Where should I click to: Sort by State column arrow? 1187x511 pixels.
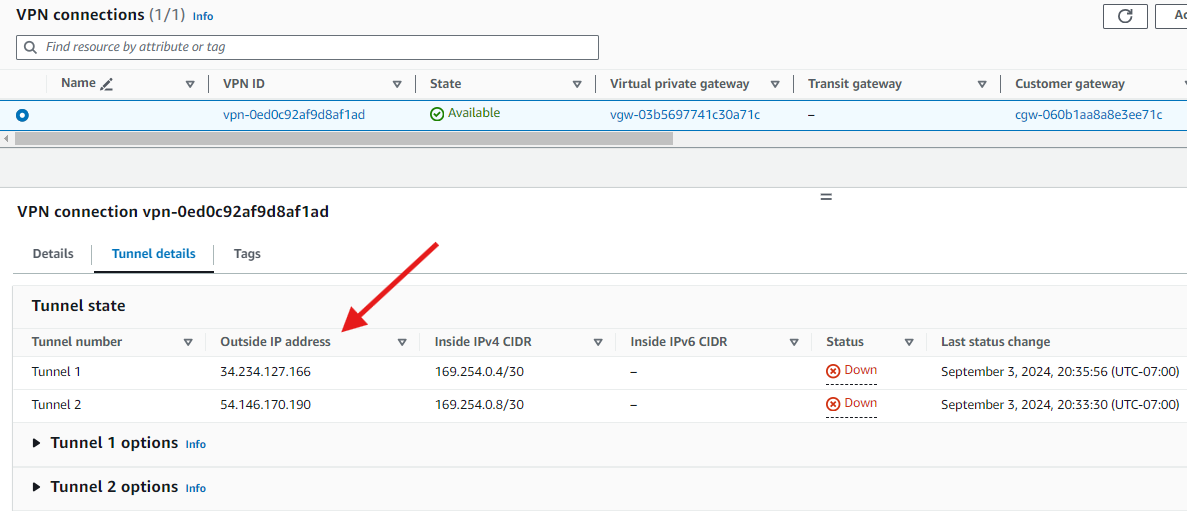[577, 85]
